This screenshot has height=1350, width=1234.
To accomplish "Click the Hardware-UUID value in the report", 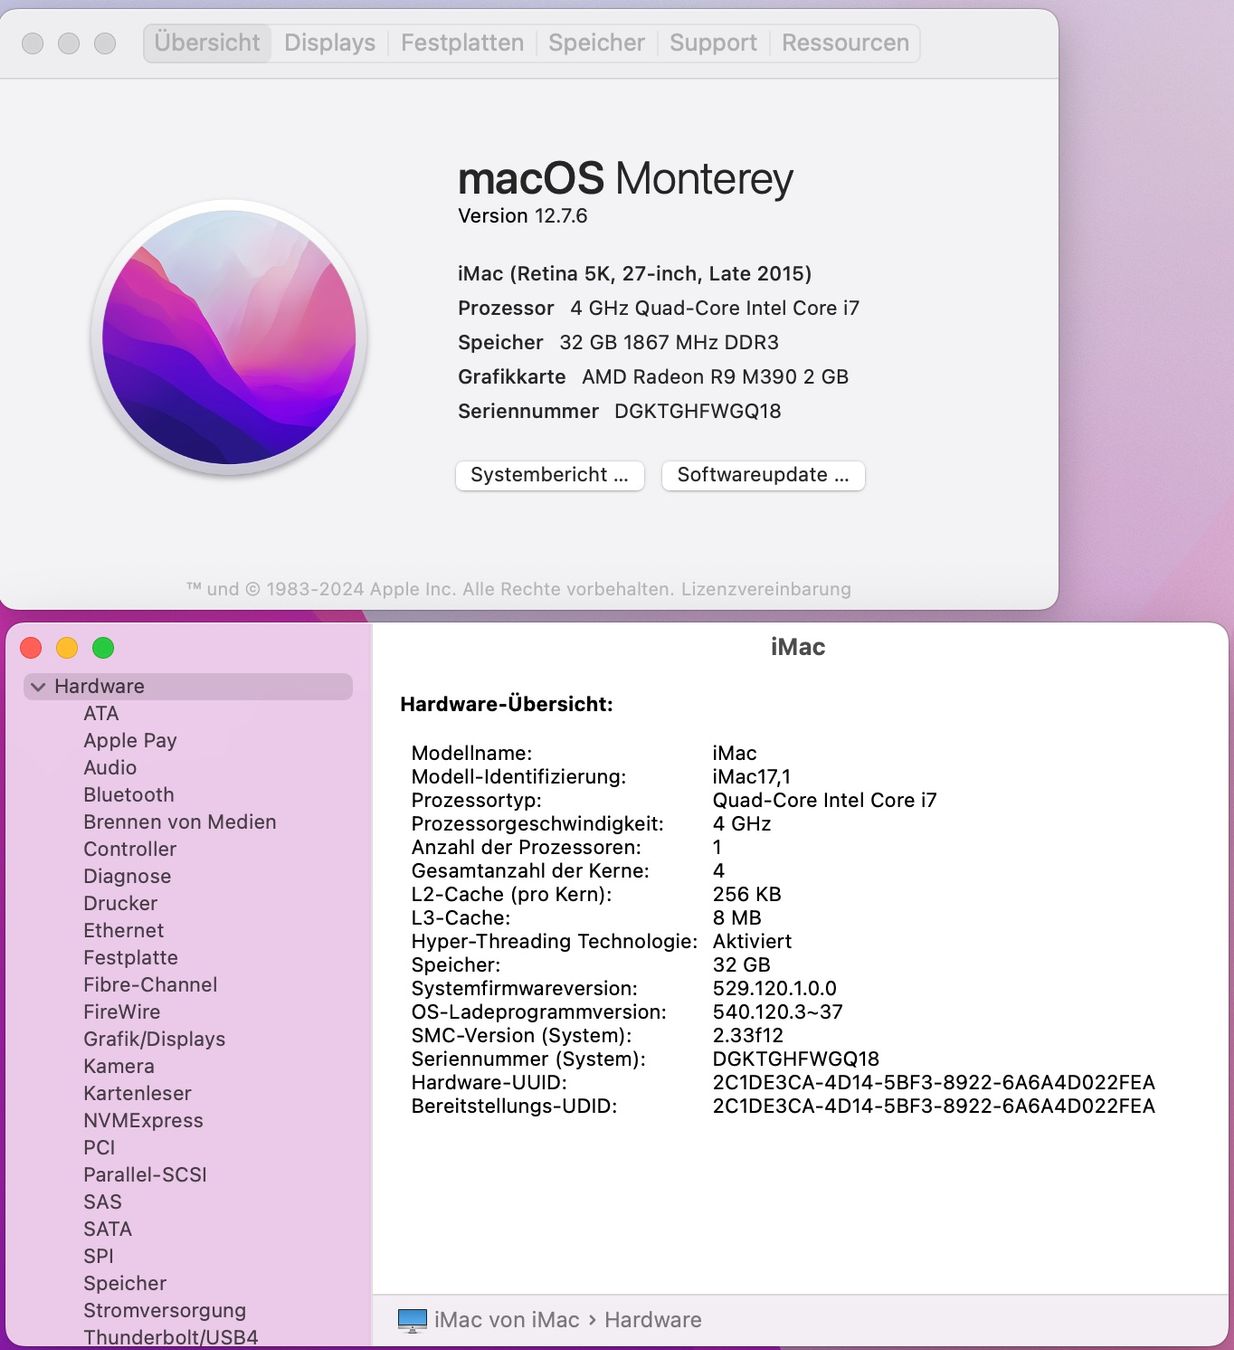I will 934,1083.
